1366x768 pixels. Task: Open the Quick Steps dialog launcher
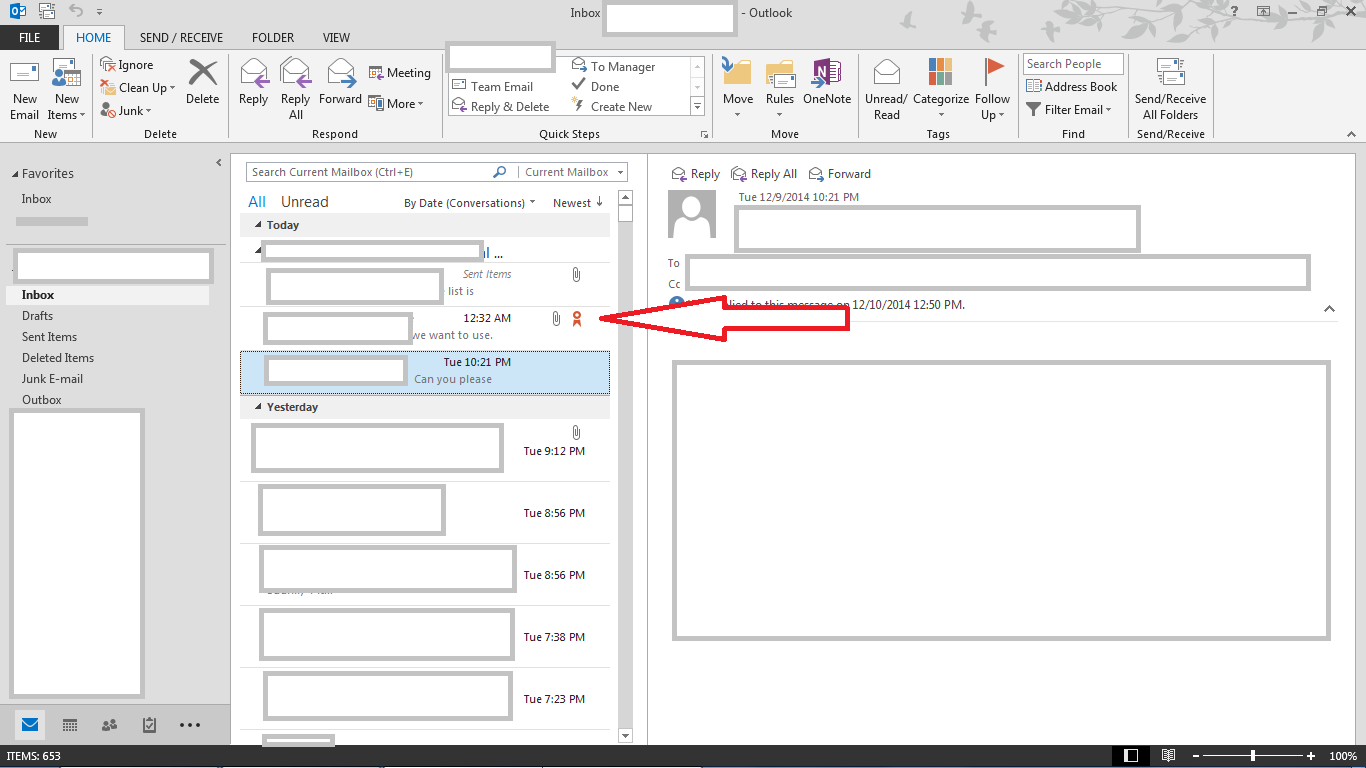coord(704,134)
